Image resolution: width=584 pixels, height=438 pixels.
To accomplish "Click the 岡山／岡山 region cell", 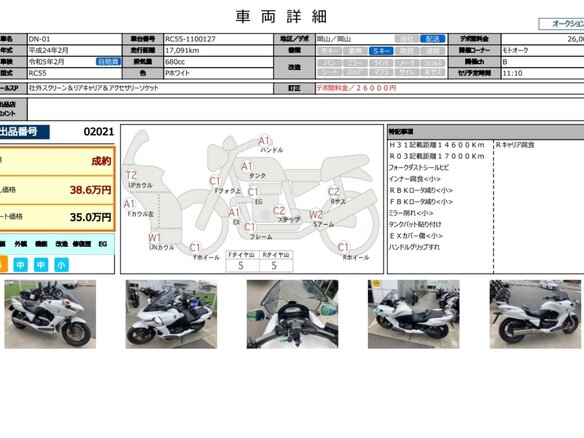I will tap(334, 39).
